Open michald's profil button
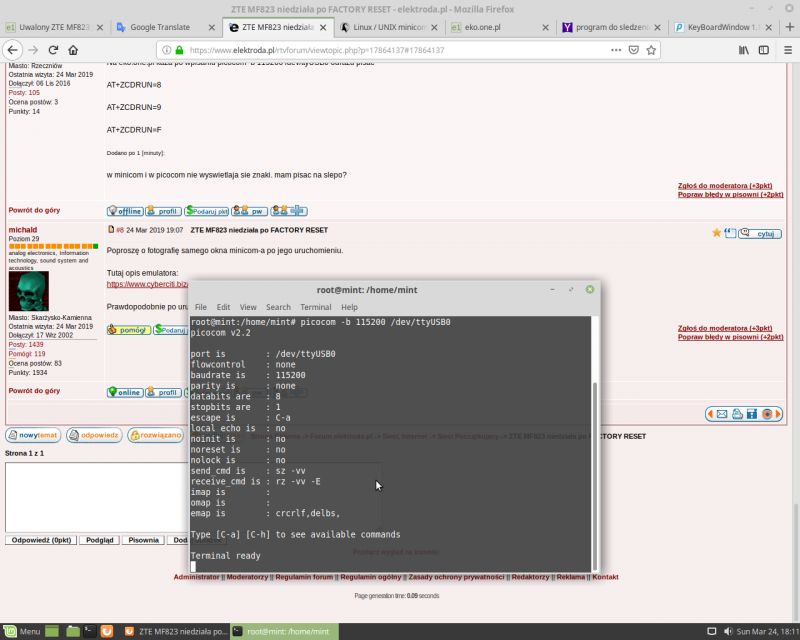 pos(163,392)
